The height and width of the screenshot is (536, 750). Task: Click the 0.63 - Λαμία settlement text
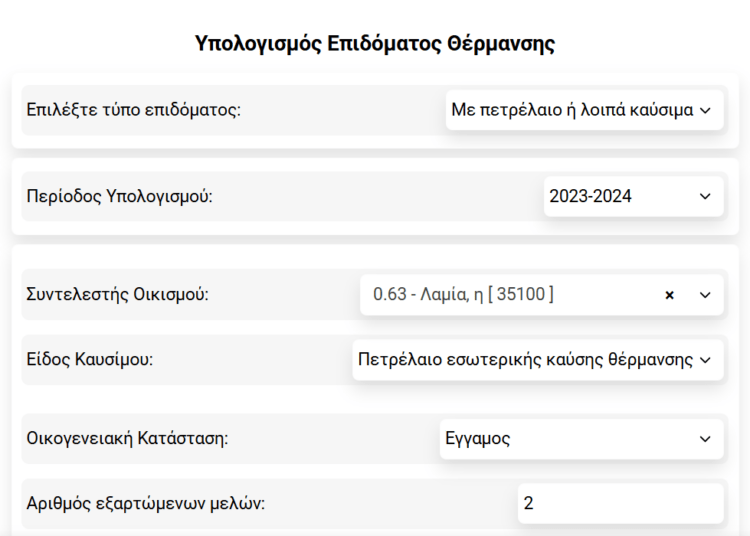(x=463, y=295)
